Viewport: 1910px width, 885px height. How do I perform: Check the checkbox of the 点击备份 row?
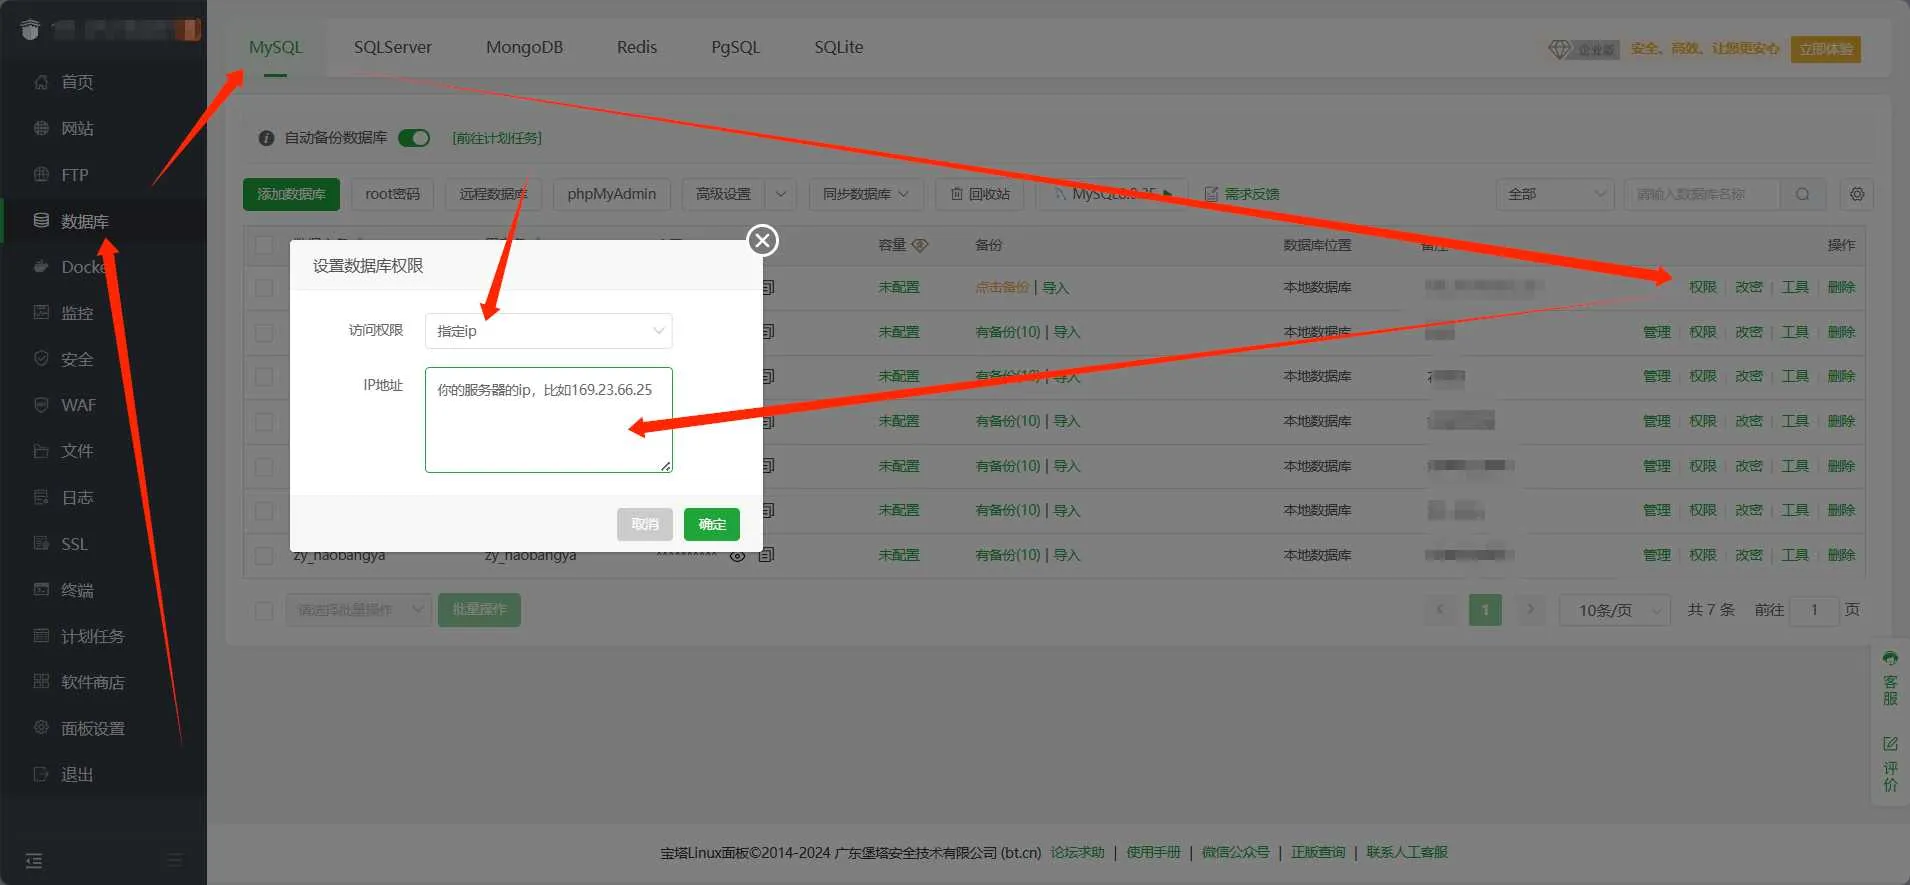264,288
